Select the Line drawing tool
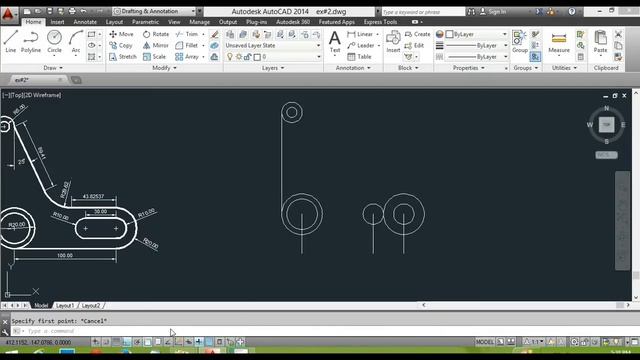This screenshot has width=640, height=360. 11,42
